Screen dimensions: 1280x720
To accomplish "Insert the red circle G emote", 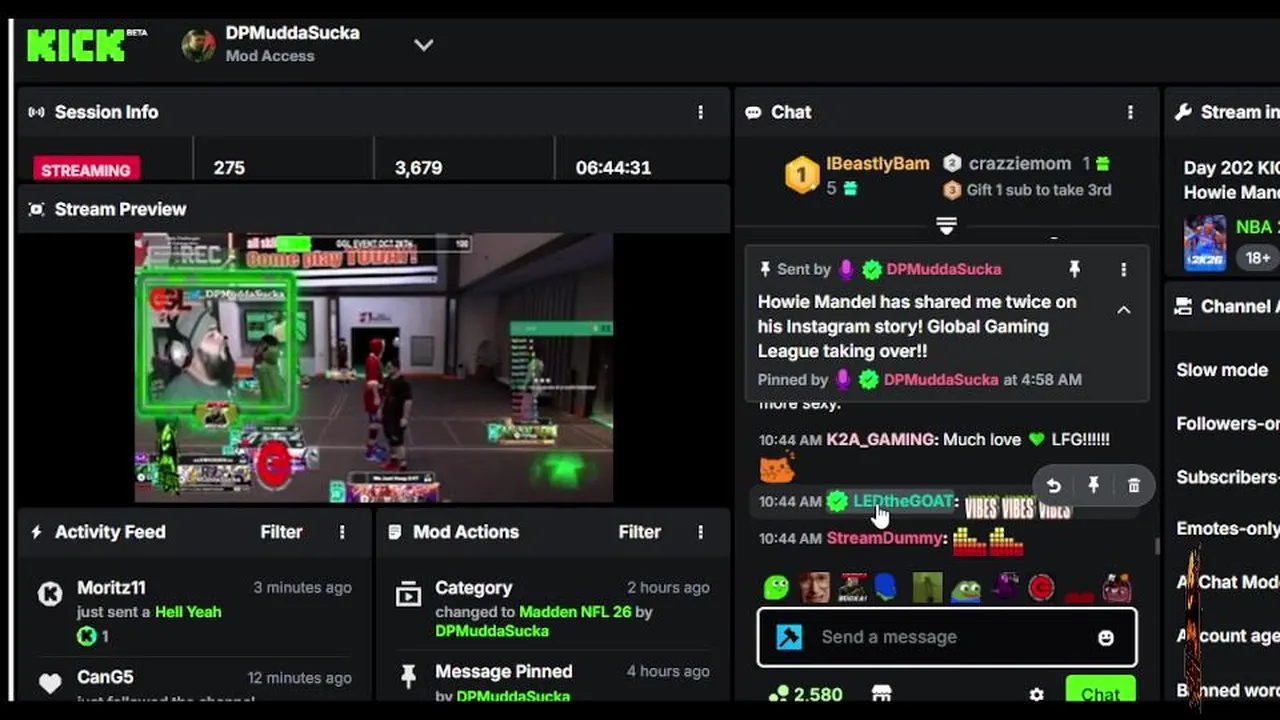I will click(x=1041, y=588).
